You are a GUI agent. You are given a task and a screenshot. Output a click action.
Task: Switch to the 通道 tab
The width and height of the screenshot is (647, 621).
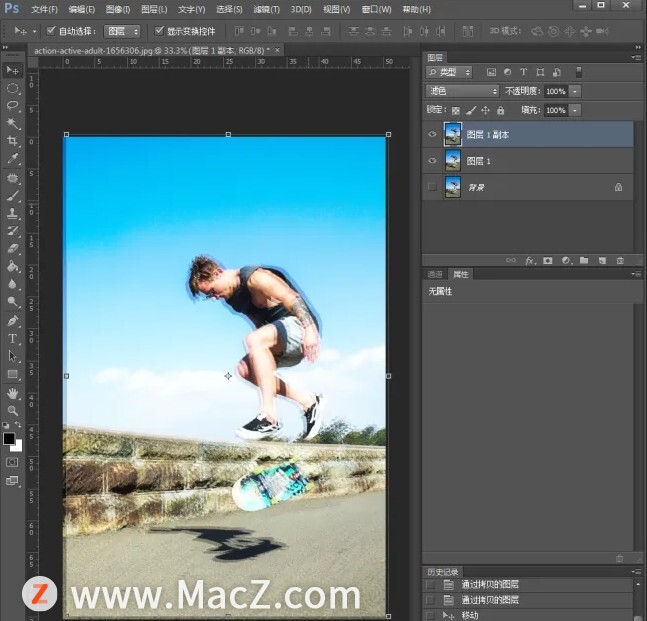(435, 274)
